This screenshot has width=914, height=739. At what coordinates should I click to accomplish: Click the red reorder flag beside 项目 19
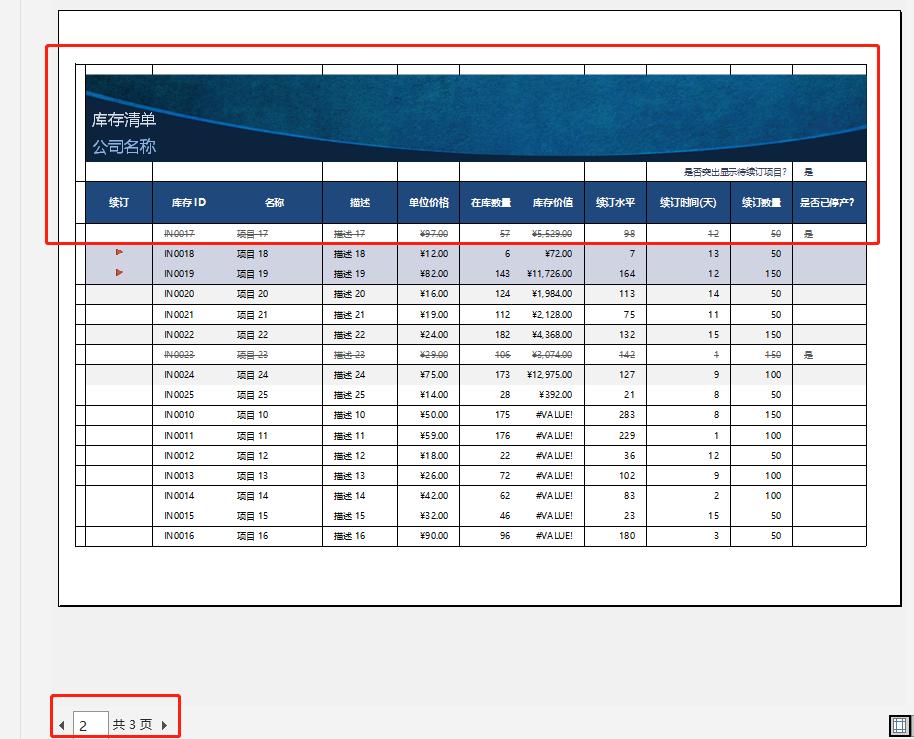(x=119, y=273)
